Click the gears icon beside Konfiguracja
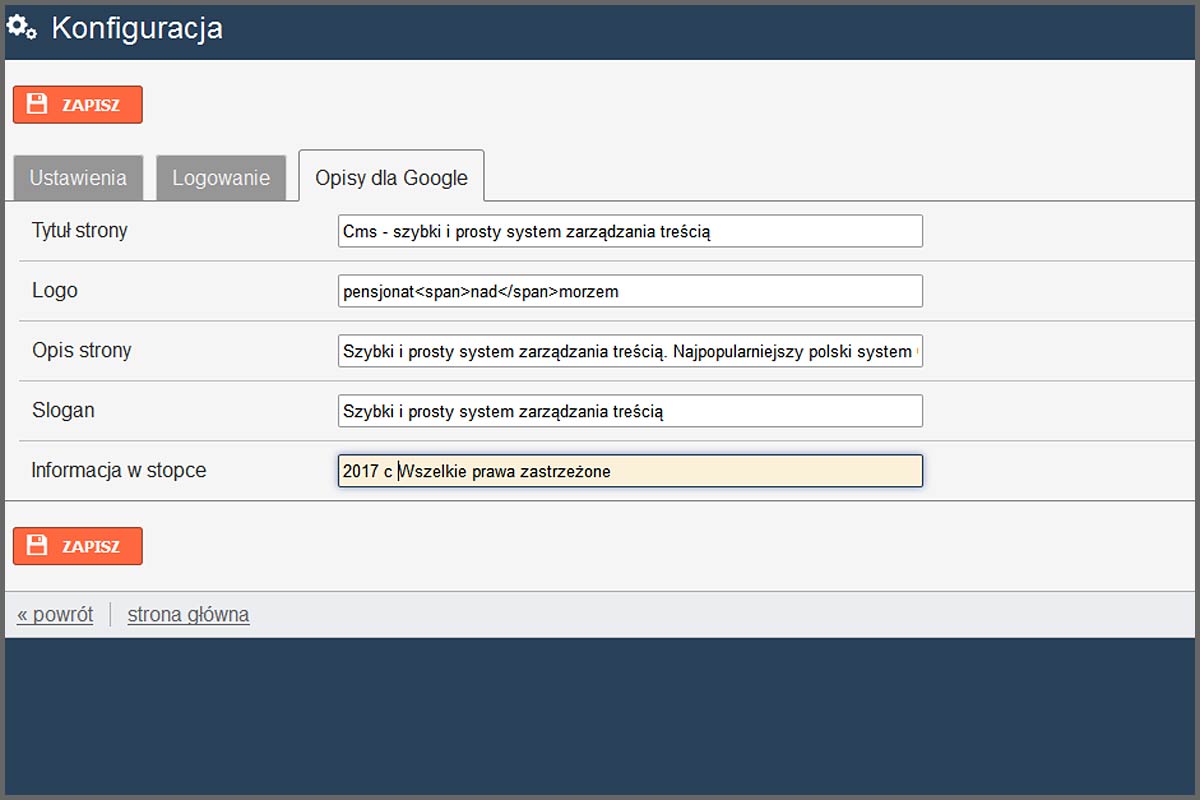The image size is (1200, 800). pos(22,29)
